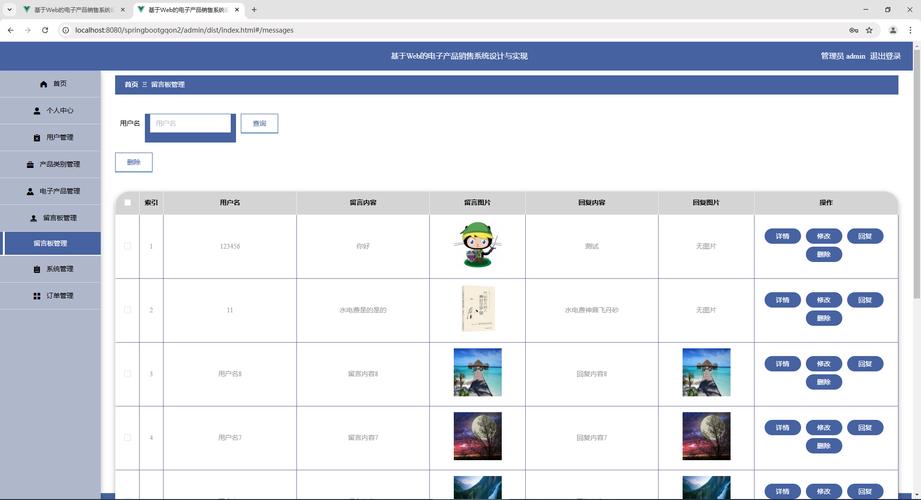Click 详情 for user 11
The image size is (921, 500).
point(782,300)
